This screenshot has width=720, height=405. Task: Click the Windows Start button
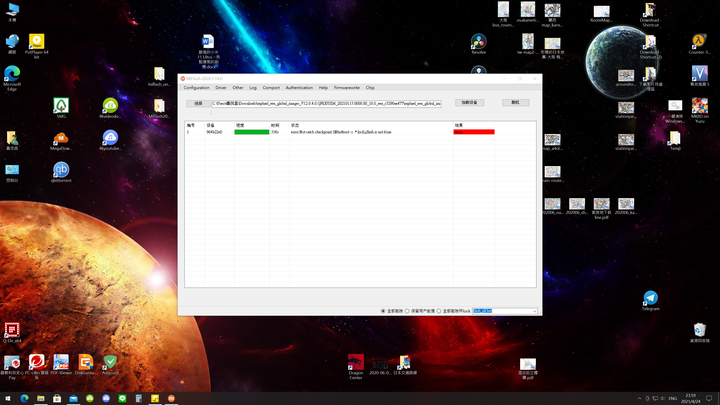pyautogui.click(x=8, y=398)
